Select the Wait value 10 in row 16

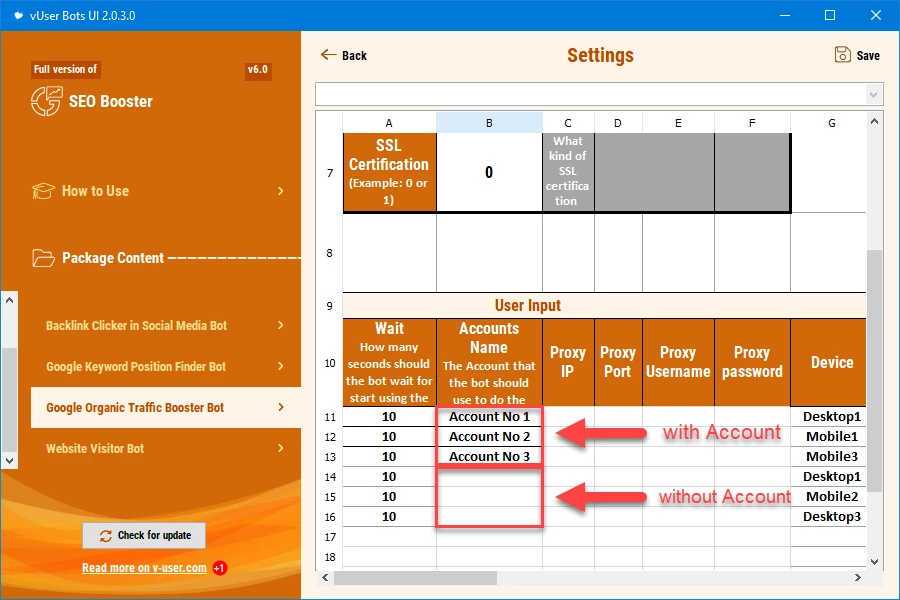point(389,517)
